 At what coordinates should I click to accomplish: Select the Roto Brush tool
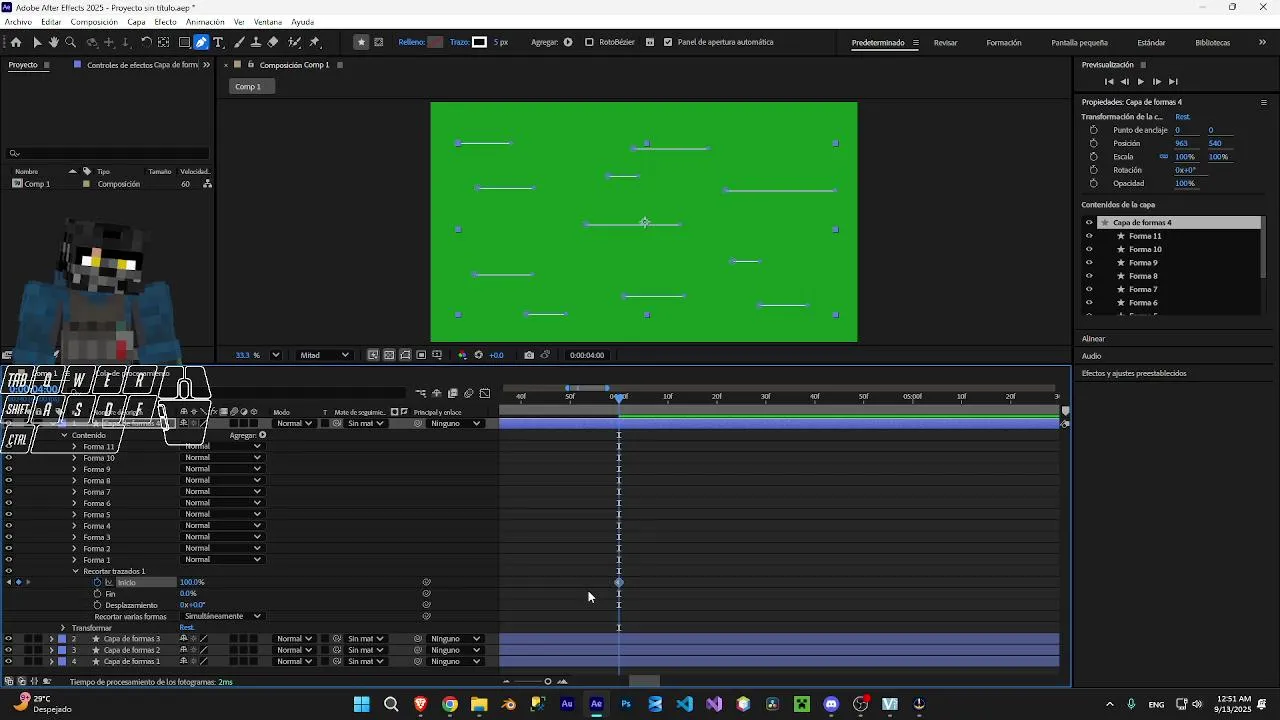click(295, 42)
